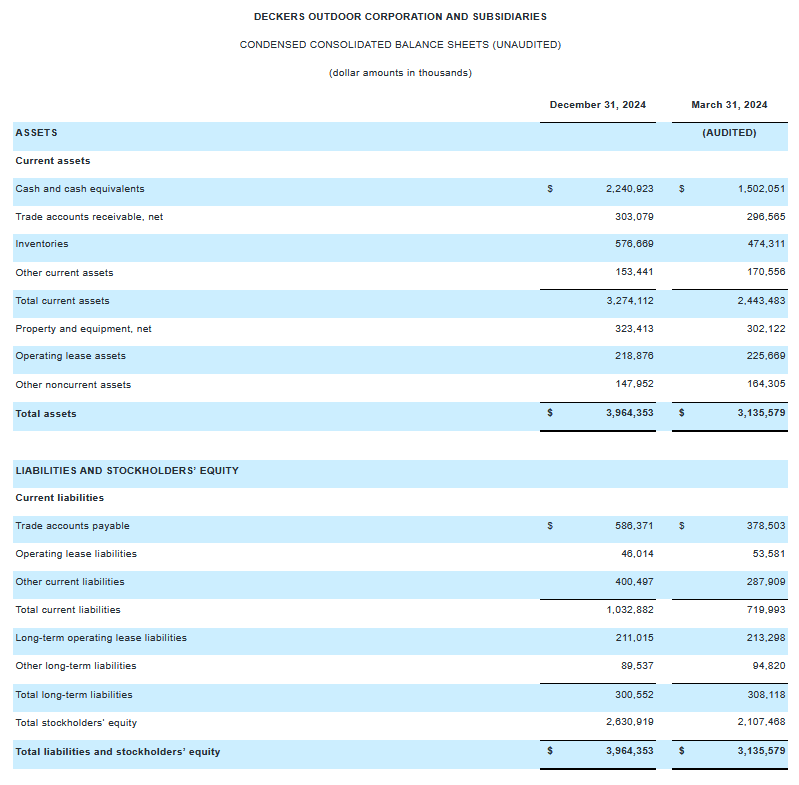The image size is (799, 785).
Task: Click inventories value 576,669
Action: (x=634, y=244)
